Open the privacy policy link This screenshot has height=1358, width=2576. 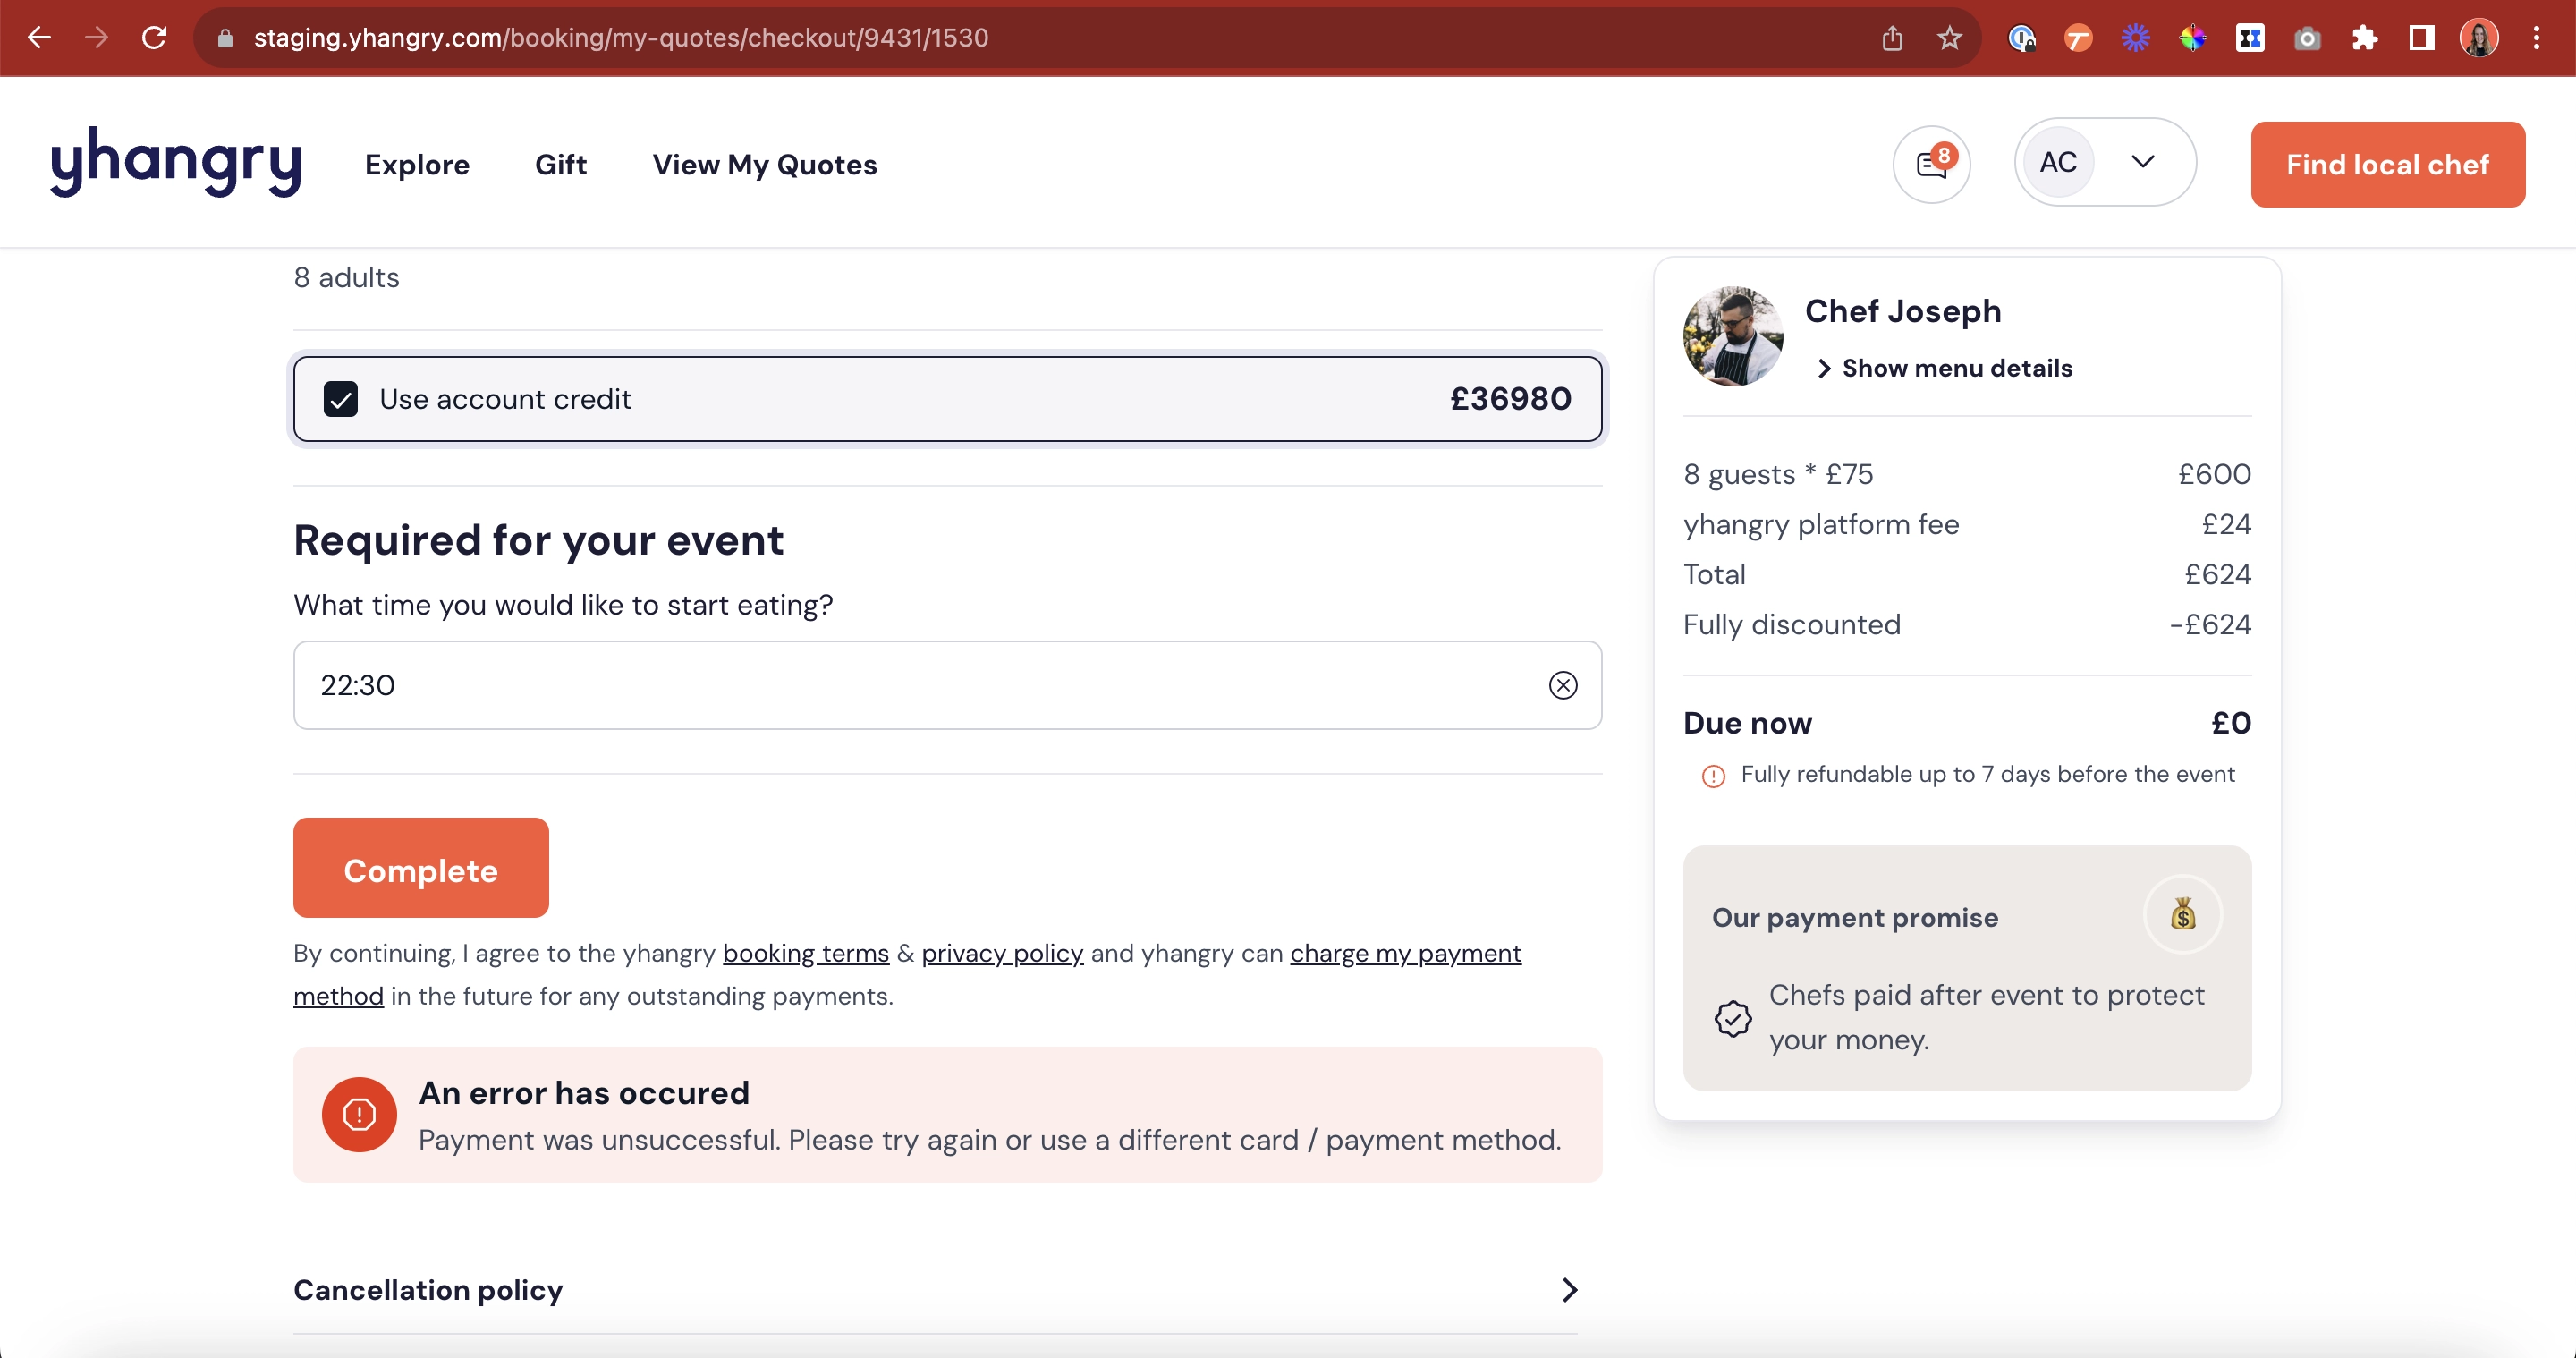coord(1002,953)
